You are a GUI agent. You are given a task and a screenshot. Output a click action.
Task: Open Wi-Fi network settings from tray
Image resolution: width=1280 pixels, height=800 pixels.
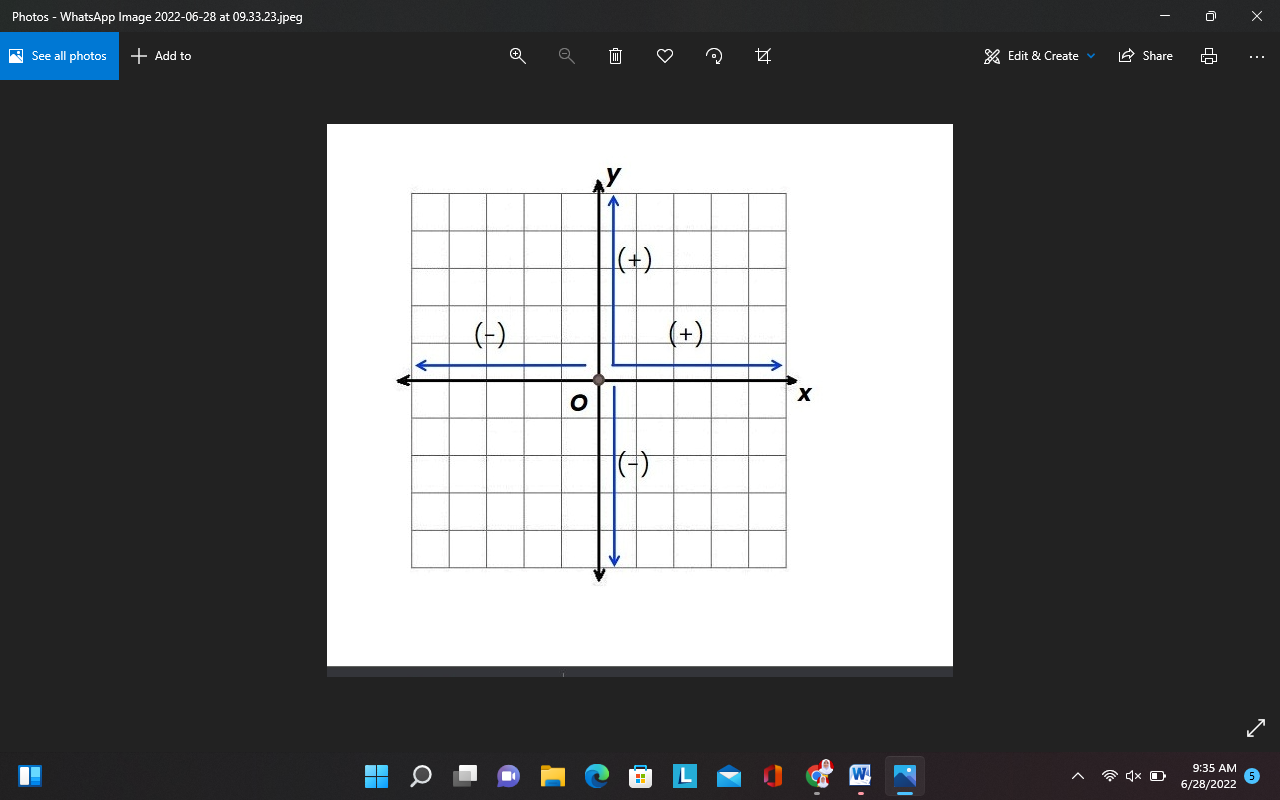click(x=1109, y=776)
